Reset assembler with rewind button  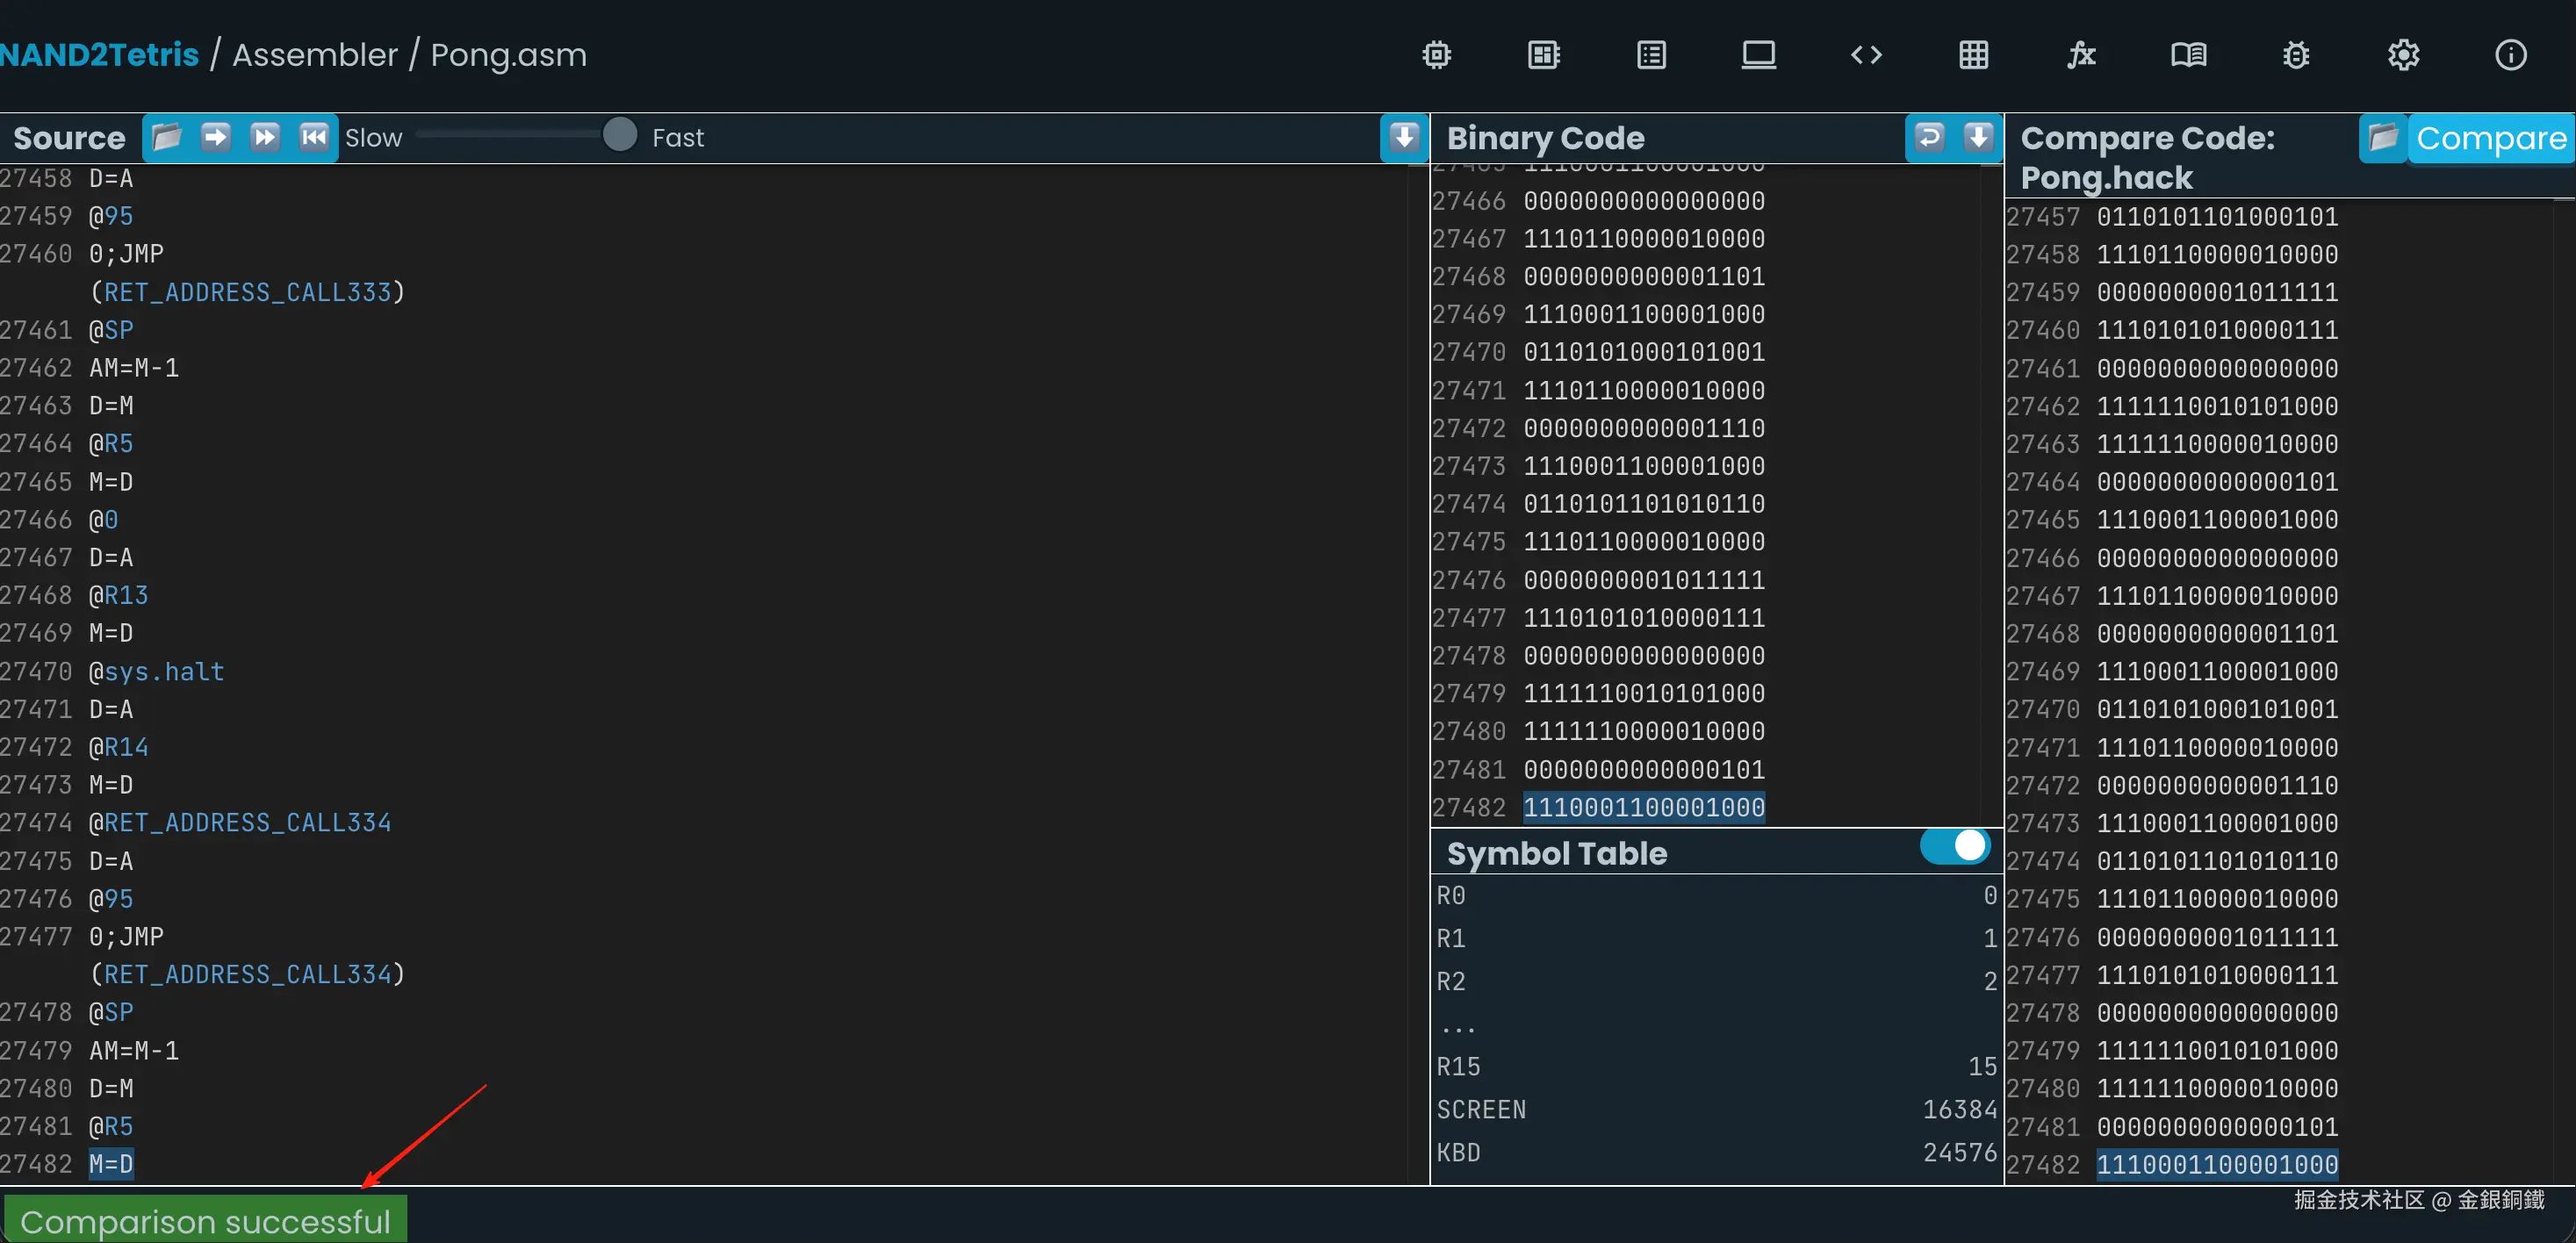coord(314,137)
